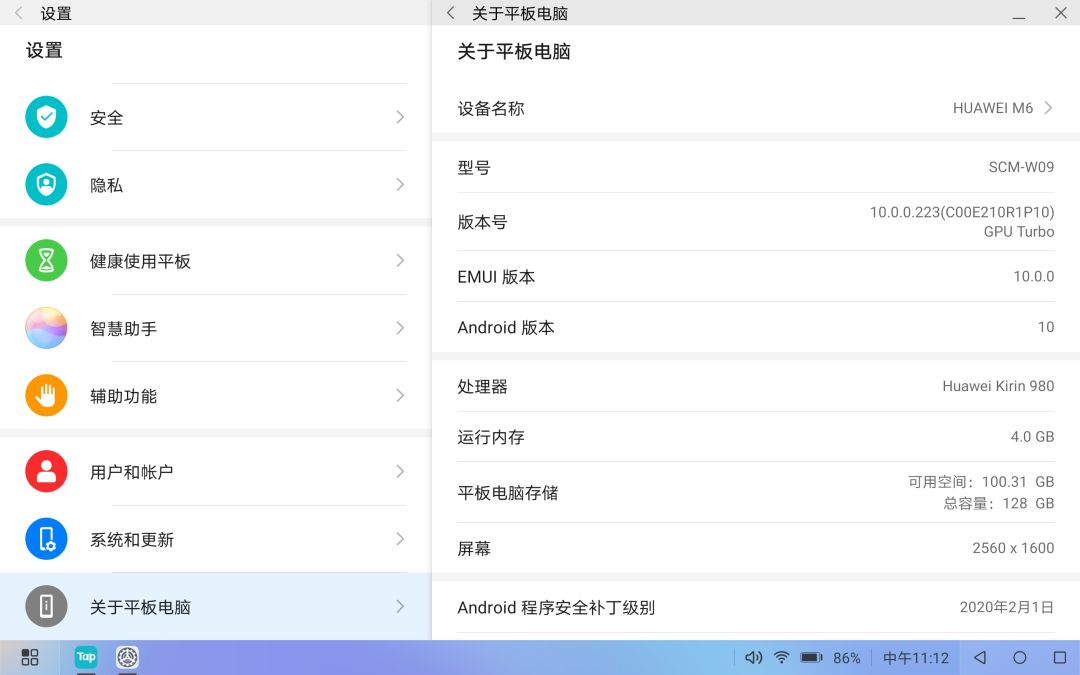Expand the chevron beside 系统和更新

[x=400, y=539]
